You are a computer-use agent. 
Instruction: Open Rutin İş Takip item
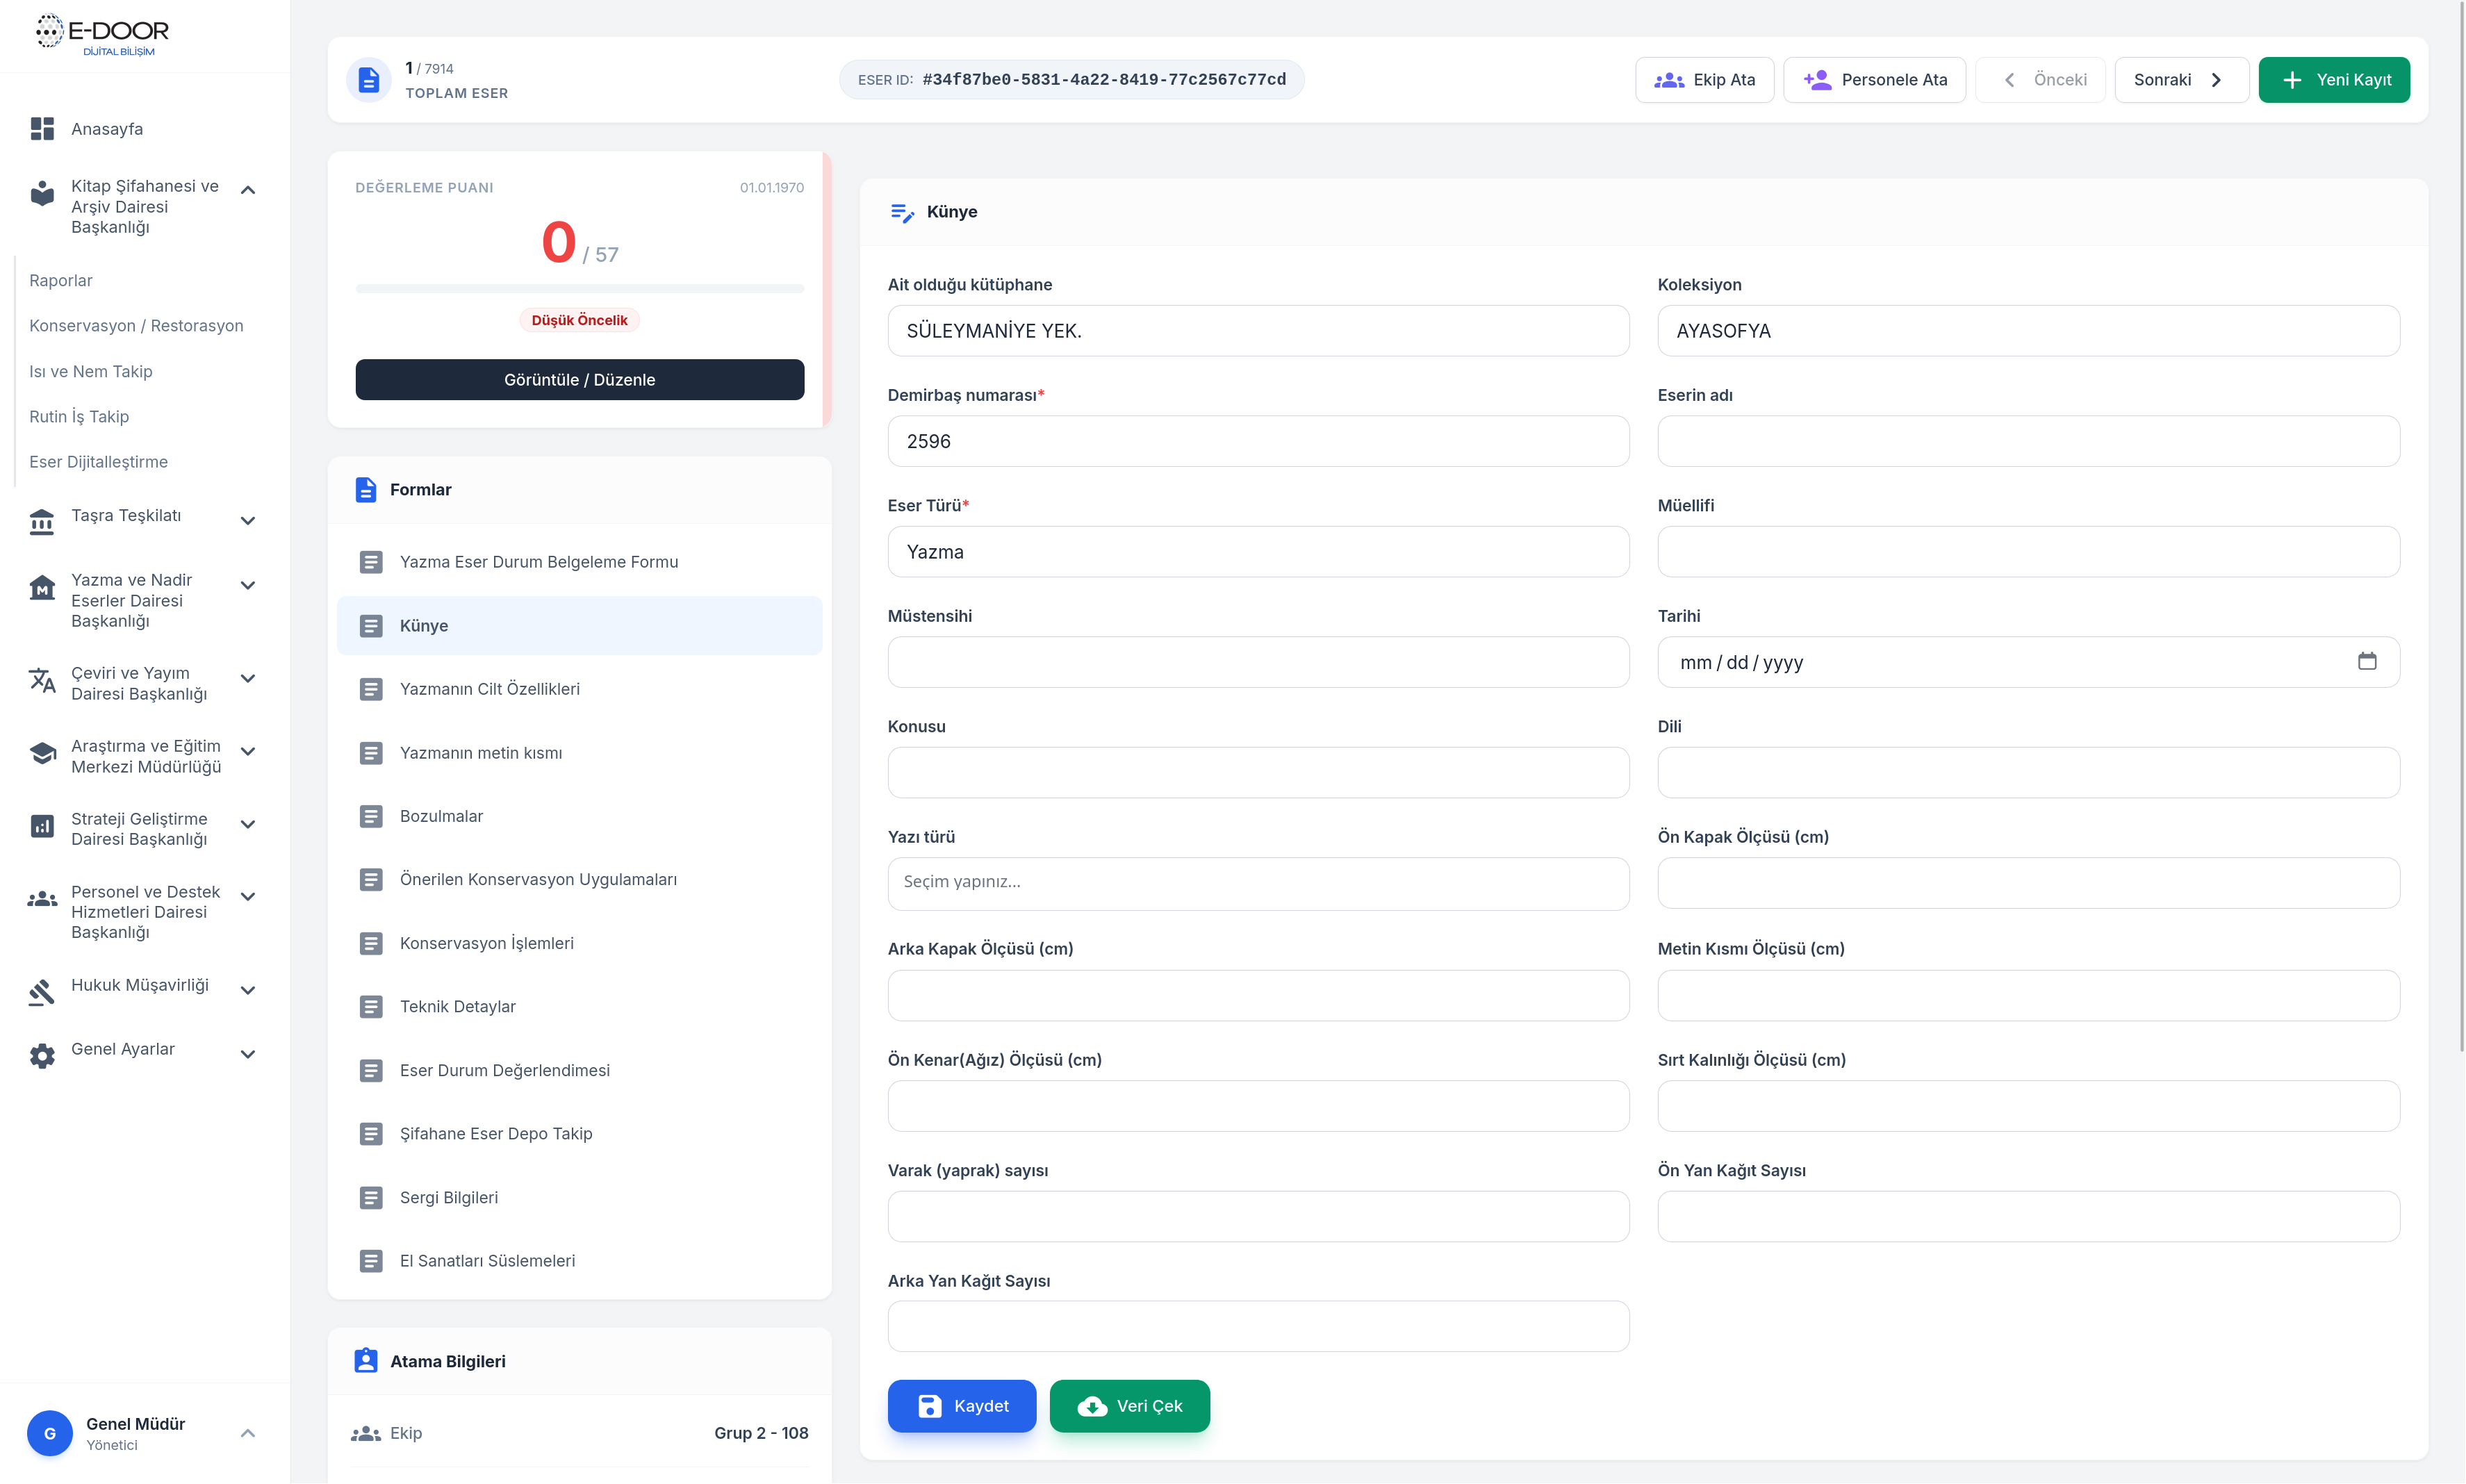(79, 417)
